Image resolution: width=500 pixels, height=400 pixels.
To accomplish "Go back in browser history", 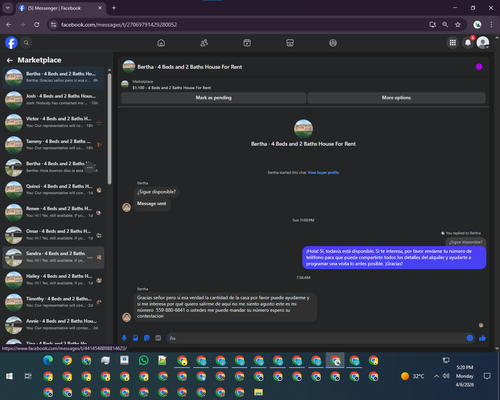I will pos(9,25).
